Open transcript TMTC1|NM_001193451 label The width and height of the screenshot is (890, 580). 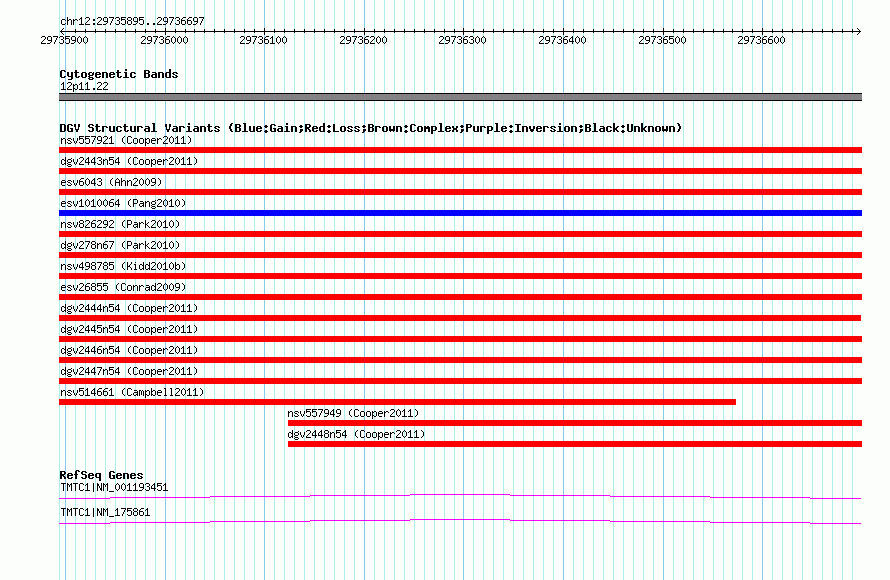click(114, 487)
